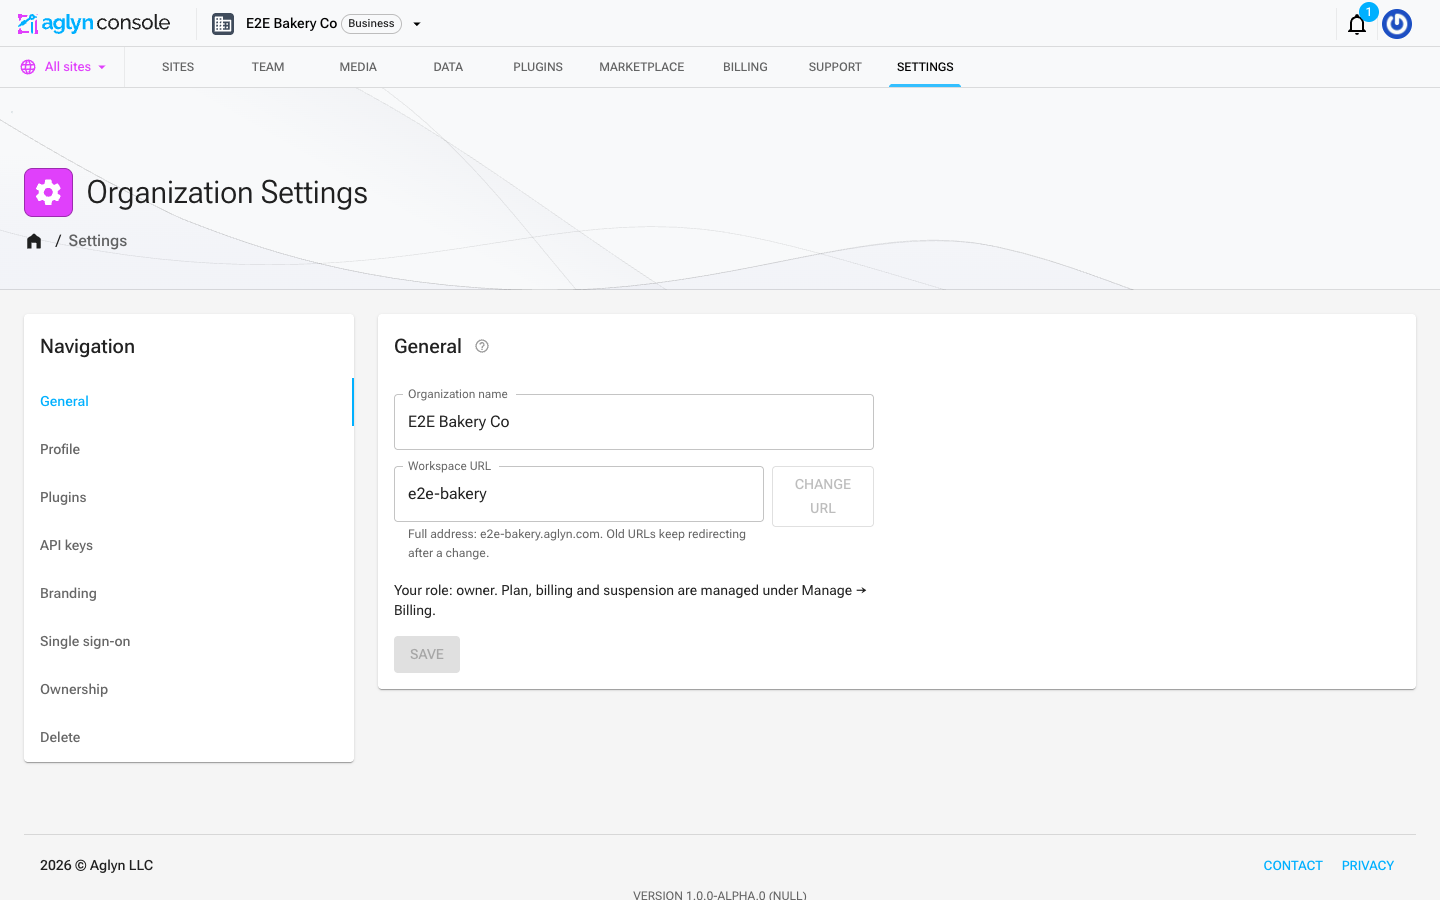The height and width of the screenshot is (900, 1440).
Task: Click the Change URL button
Action: (x=823, y=496)
